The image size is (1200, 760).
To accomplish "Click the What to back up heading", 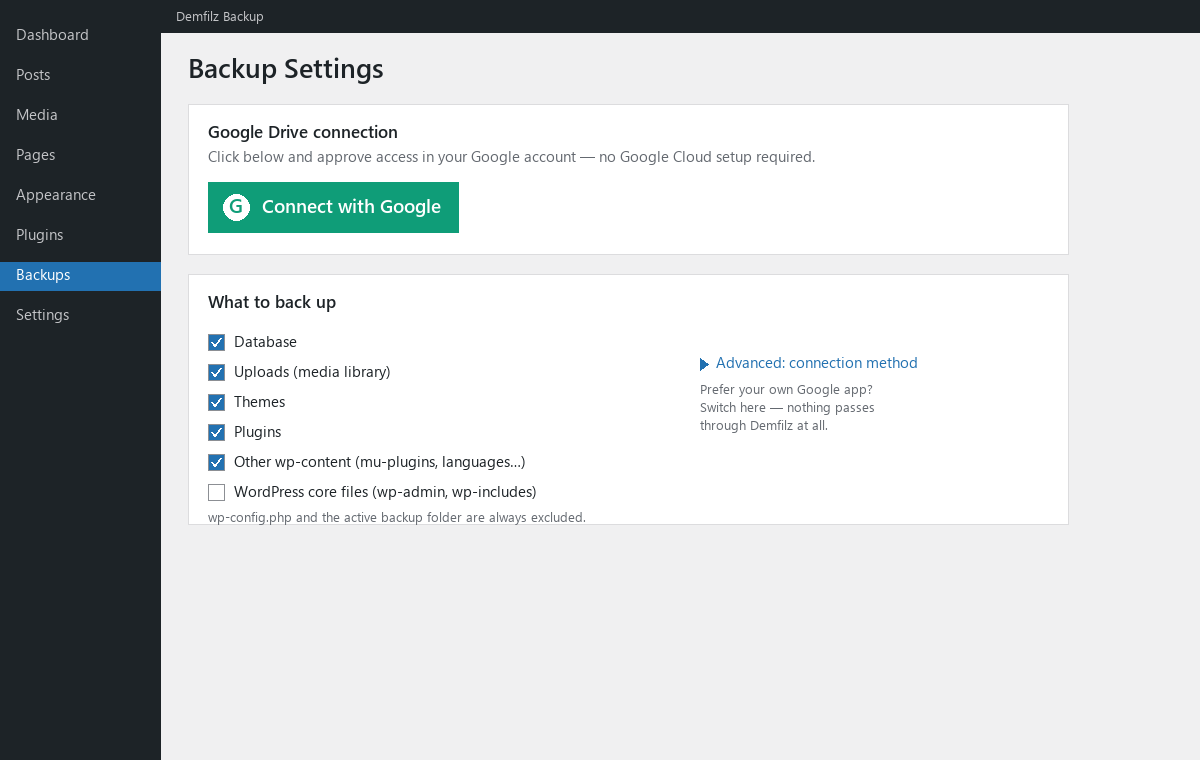I will (x=272, y=302).
